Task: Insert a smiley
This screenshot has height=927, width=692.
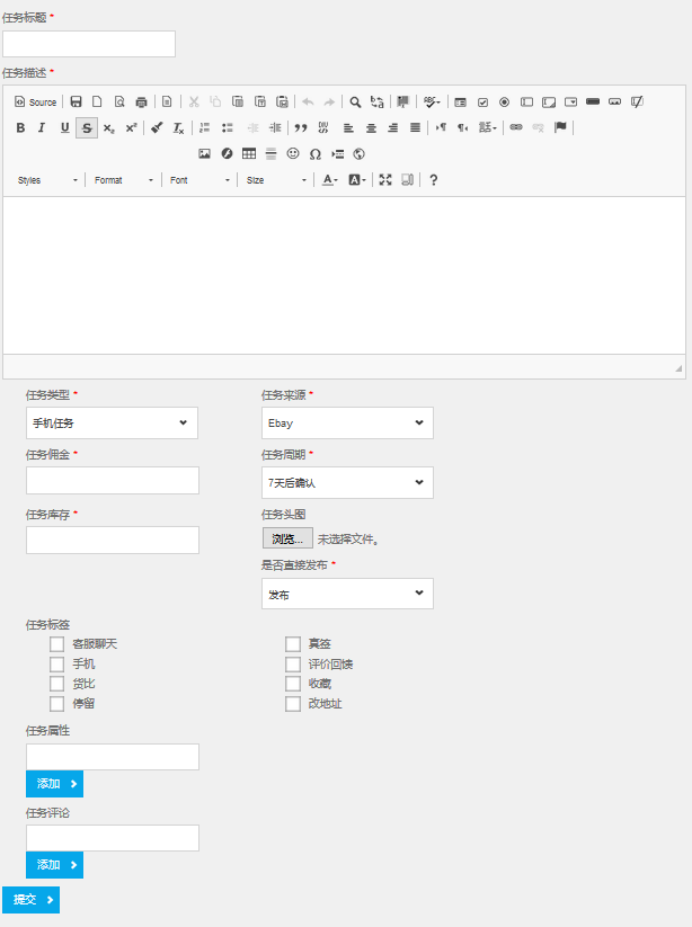Action: [x=293, y=154]
